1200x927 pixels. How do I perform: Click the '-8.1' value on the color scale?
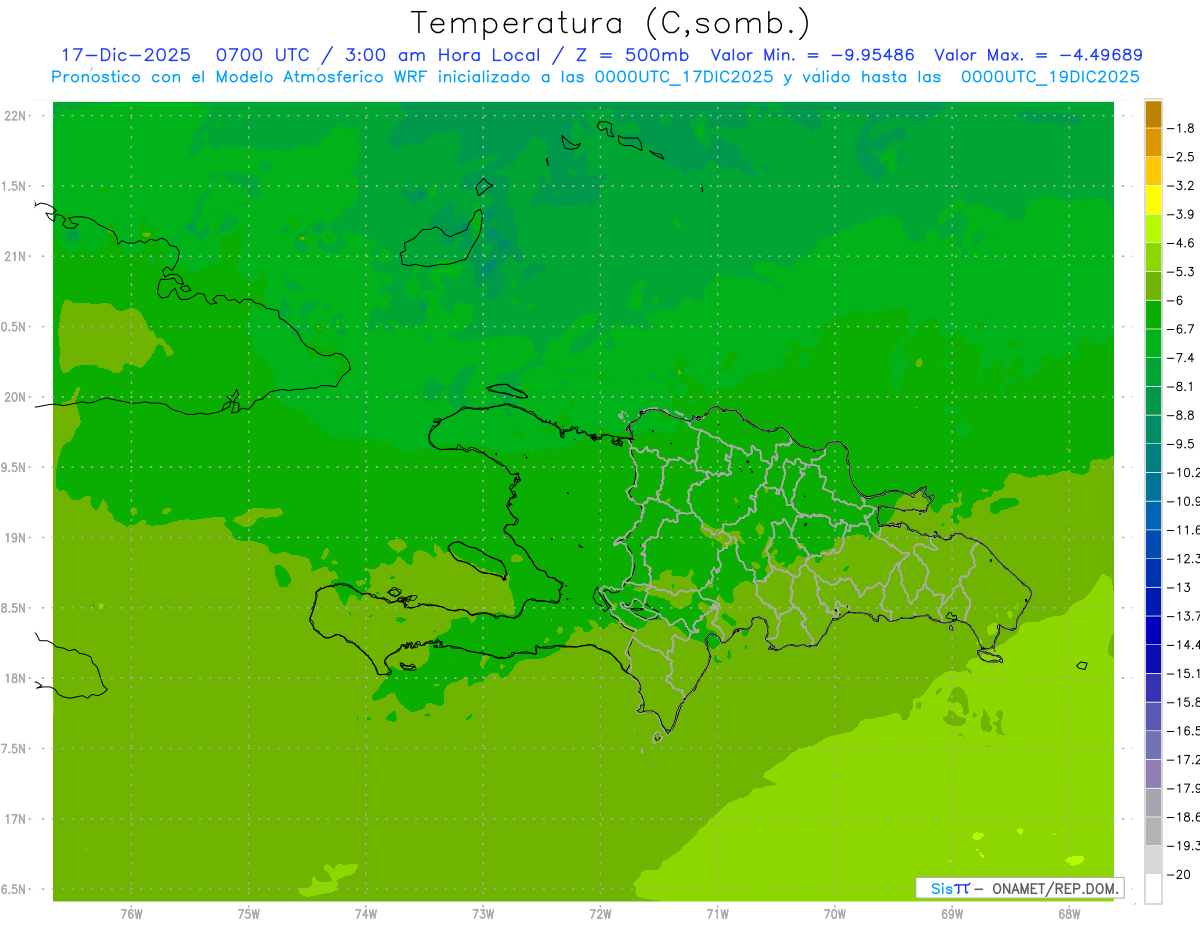click(x=1181, y=386)
